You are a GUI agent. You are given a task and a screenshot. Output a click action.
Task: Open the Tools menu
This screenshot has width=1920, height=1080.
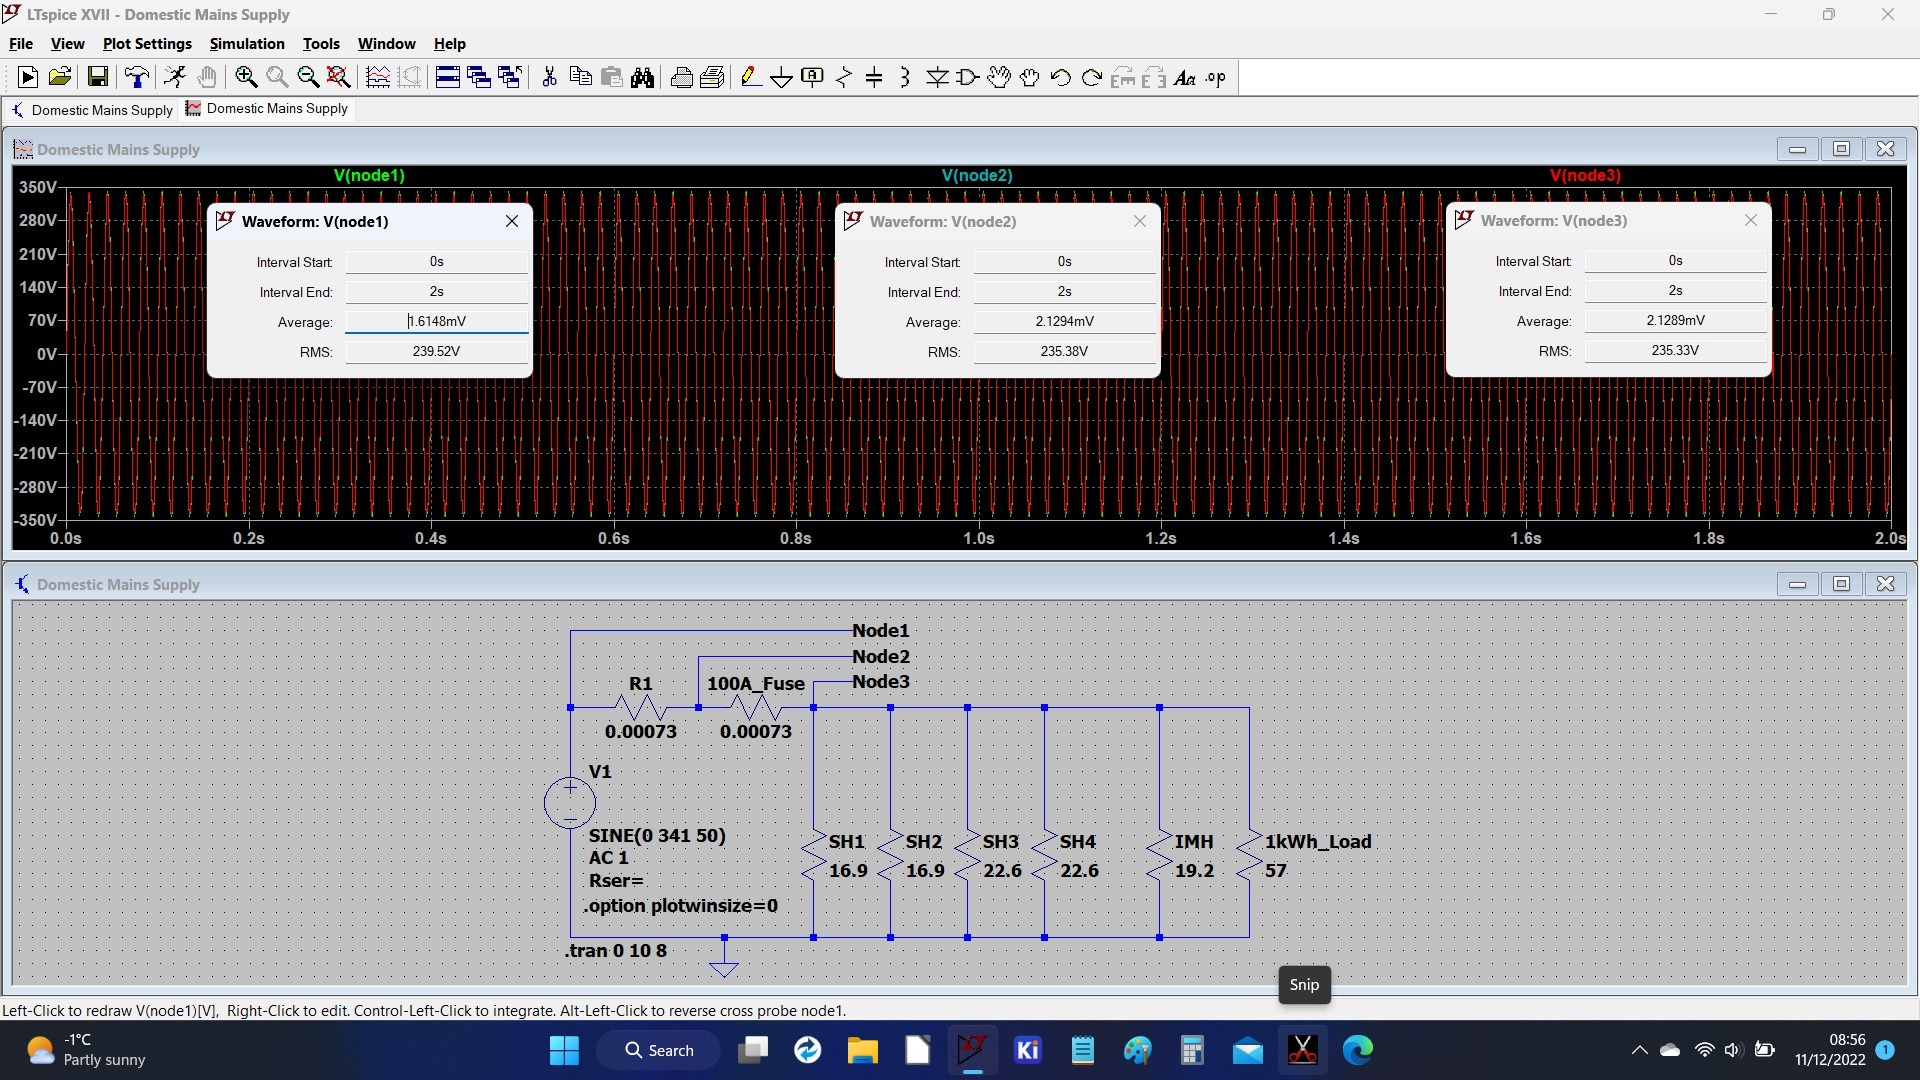click(321, 43)
